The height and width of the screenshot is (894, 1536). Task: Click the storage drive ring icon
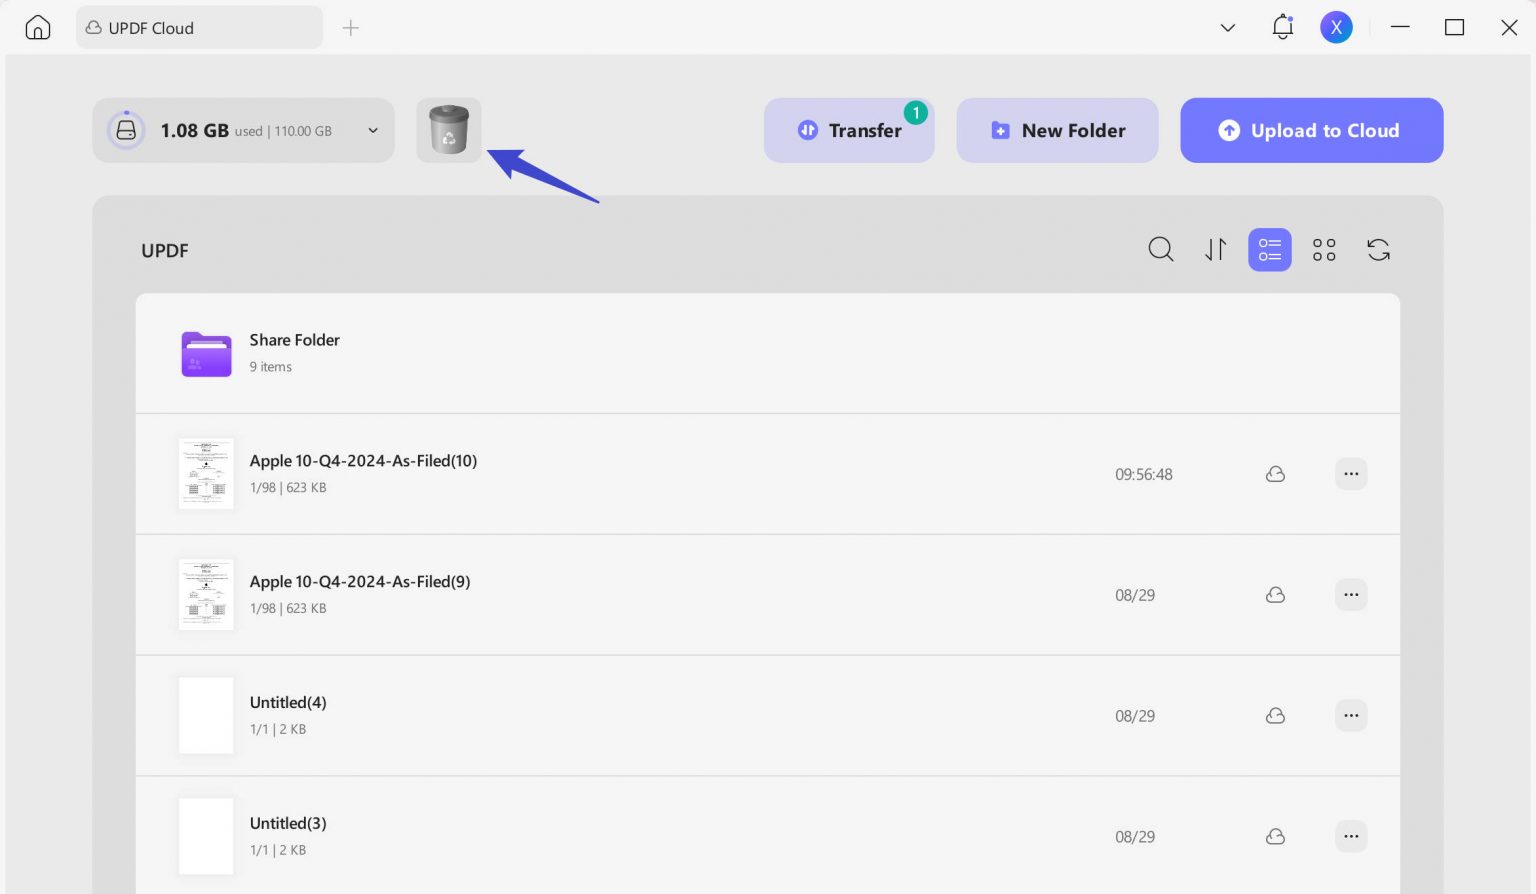click(x=126, y=130)
